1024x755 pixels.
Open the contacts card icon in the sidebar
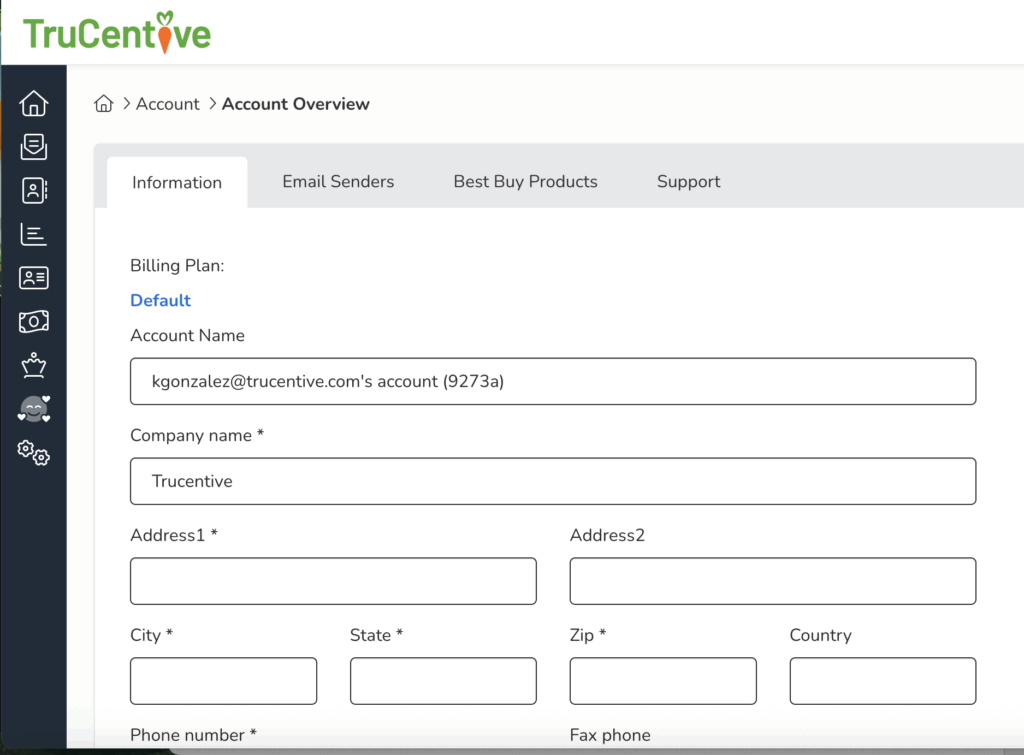click(33, 190)
